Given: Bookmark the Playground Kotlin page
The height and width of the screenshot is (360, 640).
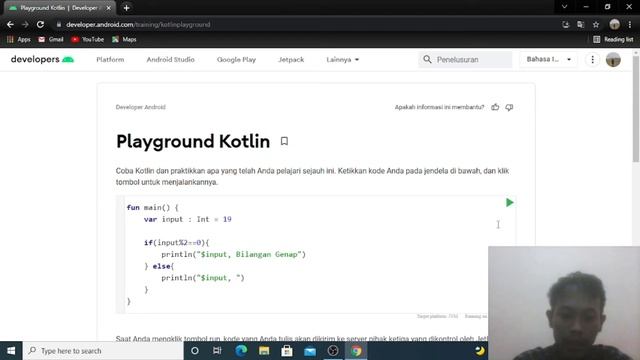Looking at the screenshot, I should coord(284,141).
